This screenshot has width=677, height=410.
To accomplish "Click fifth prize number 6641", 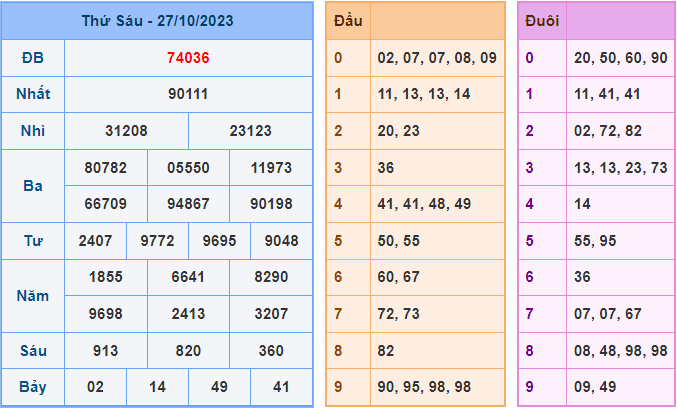I will coord(188,278).
